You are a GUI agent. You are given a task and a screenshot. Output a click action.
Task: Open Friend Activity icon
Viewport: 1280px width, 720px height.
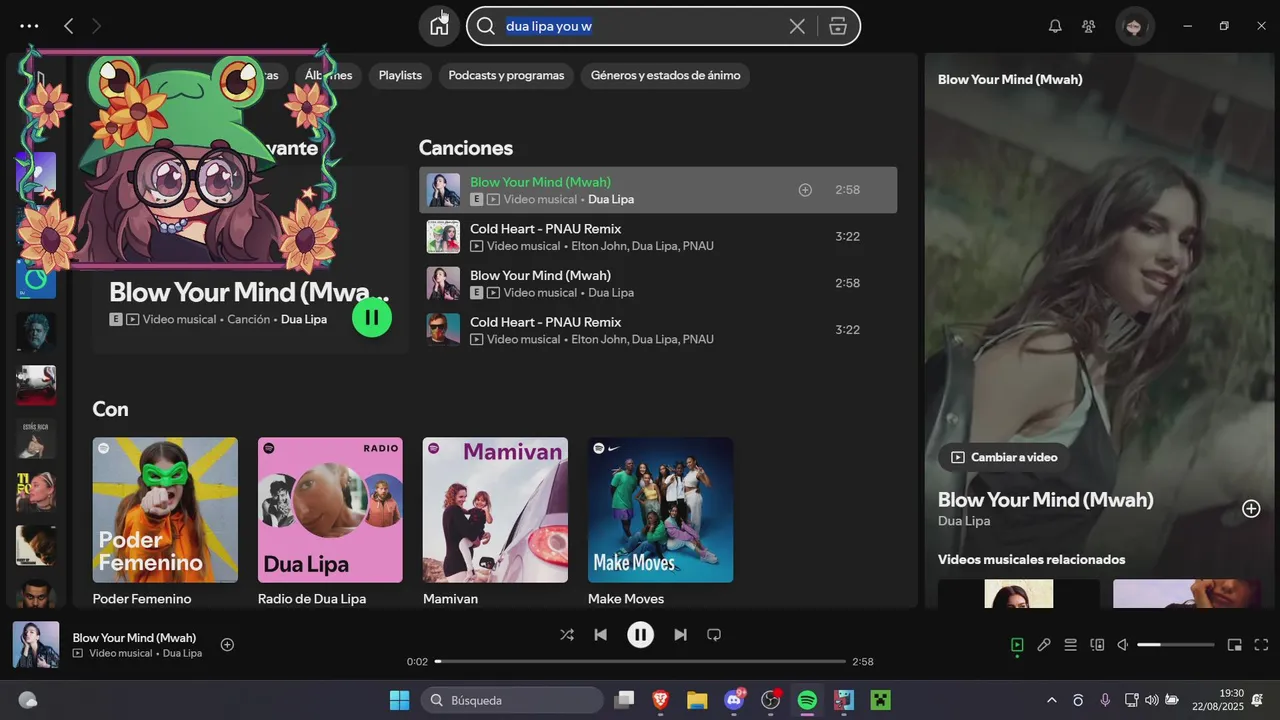click(x=1089, y=26)
